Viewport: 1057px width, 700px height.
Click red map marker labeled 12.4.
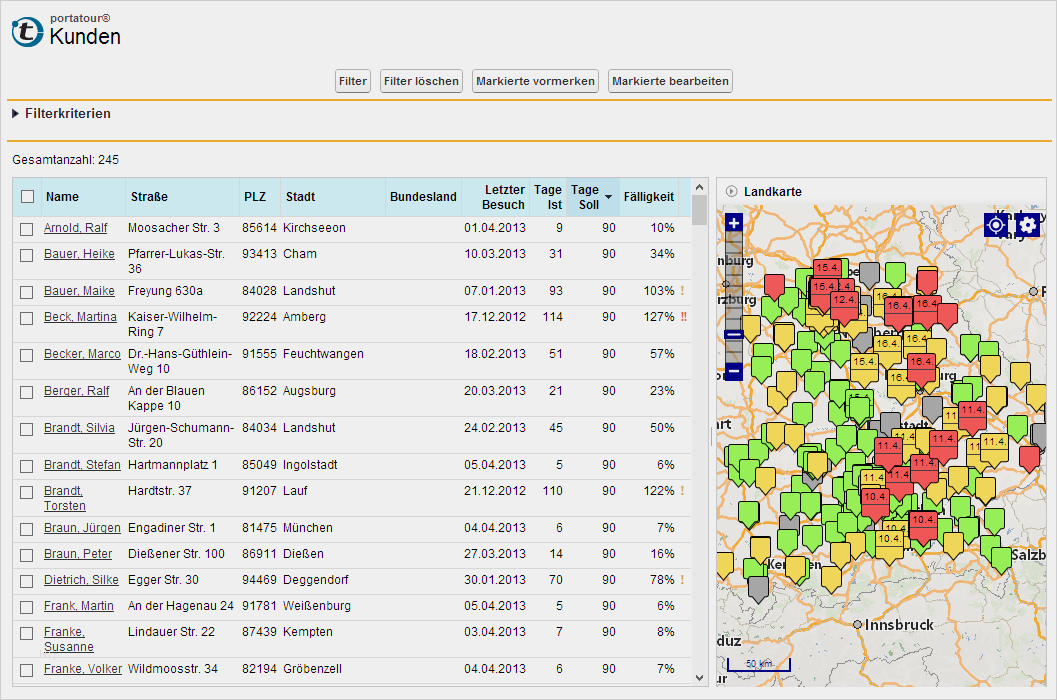[843, 300]
